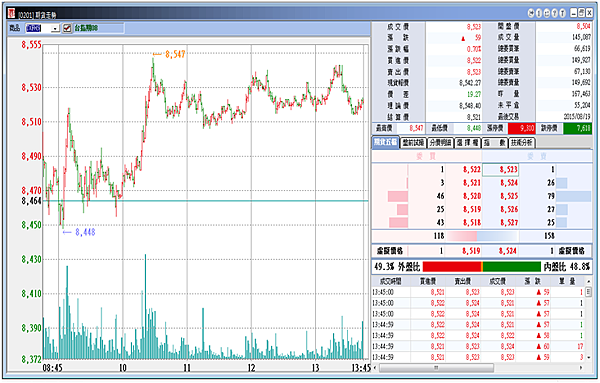Screen dimensions: 600x383
Task: Switch to the 盤前試撮 tab
Action: point(413,143)
